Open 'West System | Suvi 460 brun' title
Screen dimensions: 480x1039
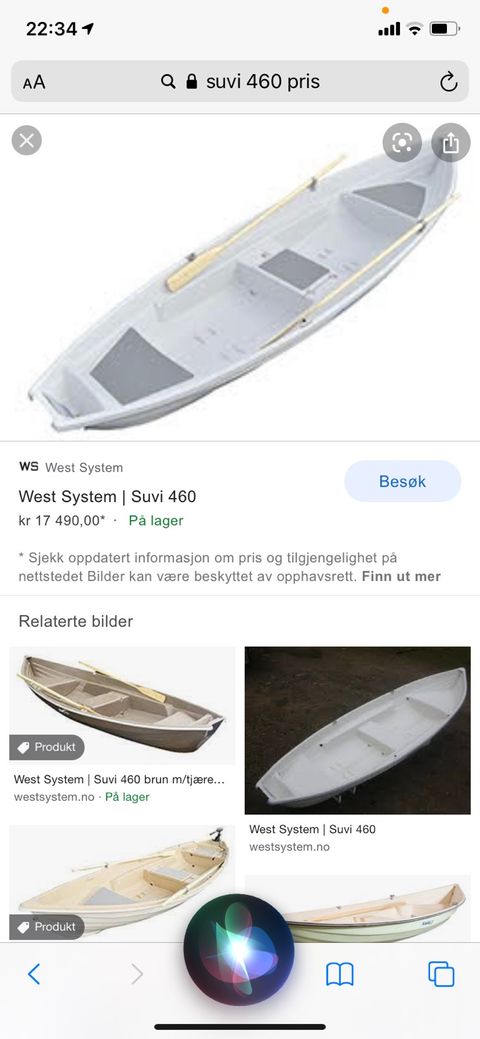click(119, 779)
